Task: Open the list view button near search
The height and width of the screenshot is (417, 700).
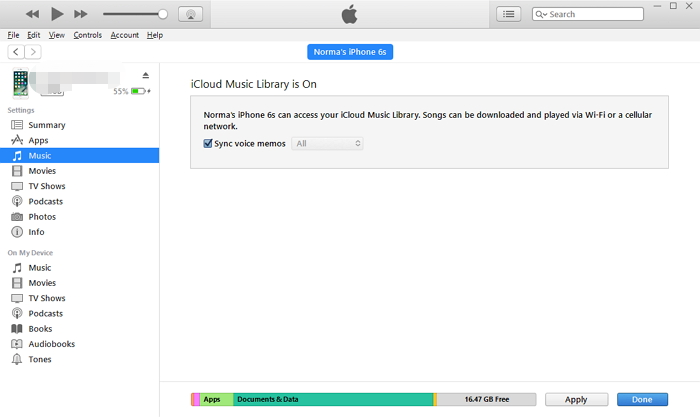Action: click(x=508, y=14)
